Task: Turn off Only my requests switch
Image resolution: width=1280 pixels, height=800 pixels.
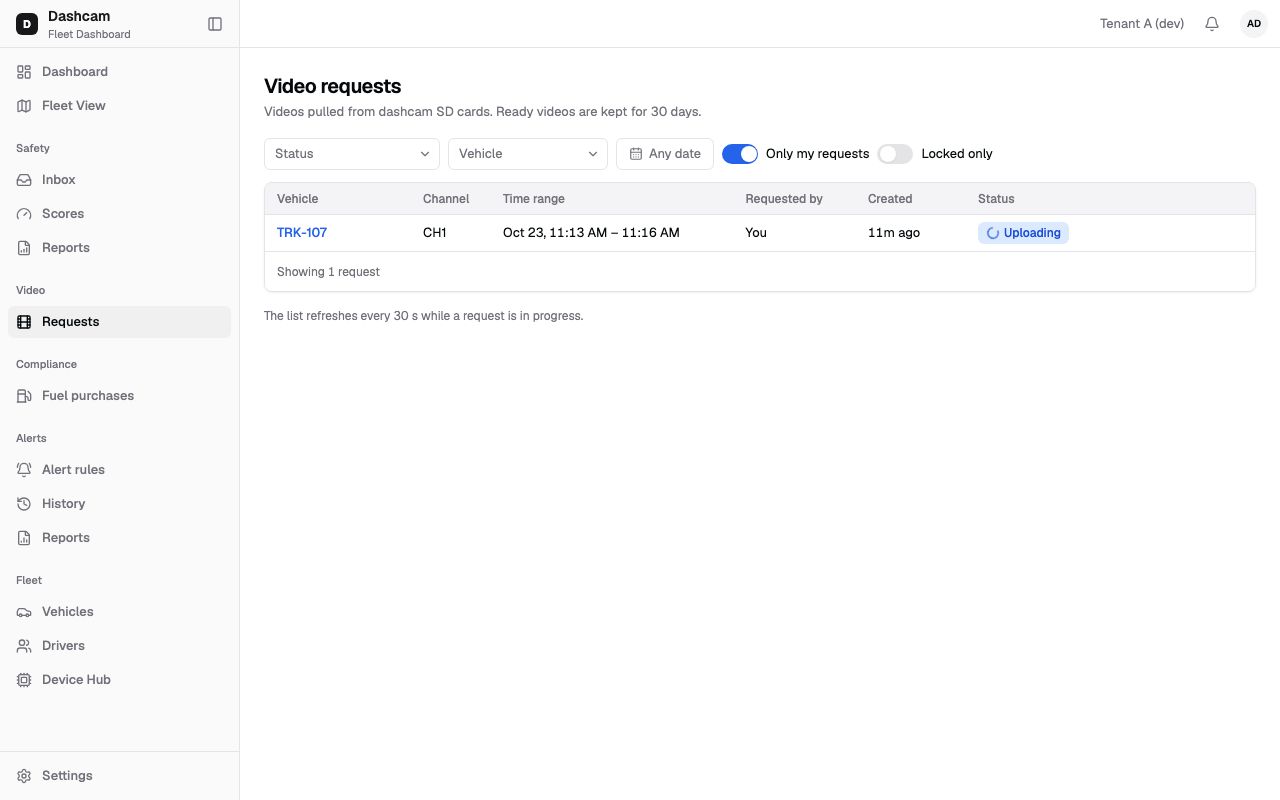Action: (x=740, y=154)
